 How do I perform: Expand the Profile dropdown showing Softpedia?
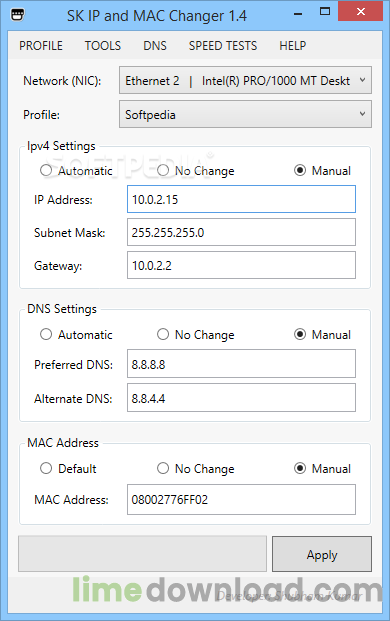click(x=245, y=114)
